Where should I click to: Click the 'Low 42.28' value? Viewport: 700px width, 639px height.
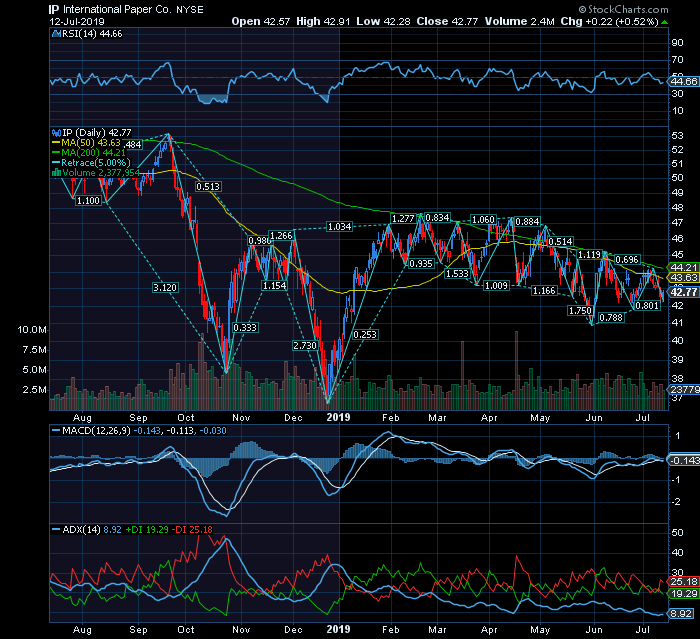383,21
